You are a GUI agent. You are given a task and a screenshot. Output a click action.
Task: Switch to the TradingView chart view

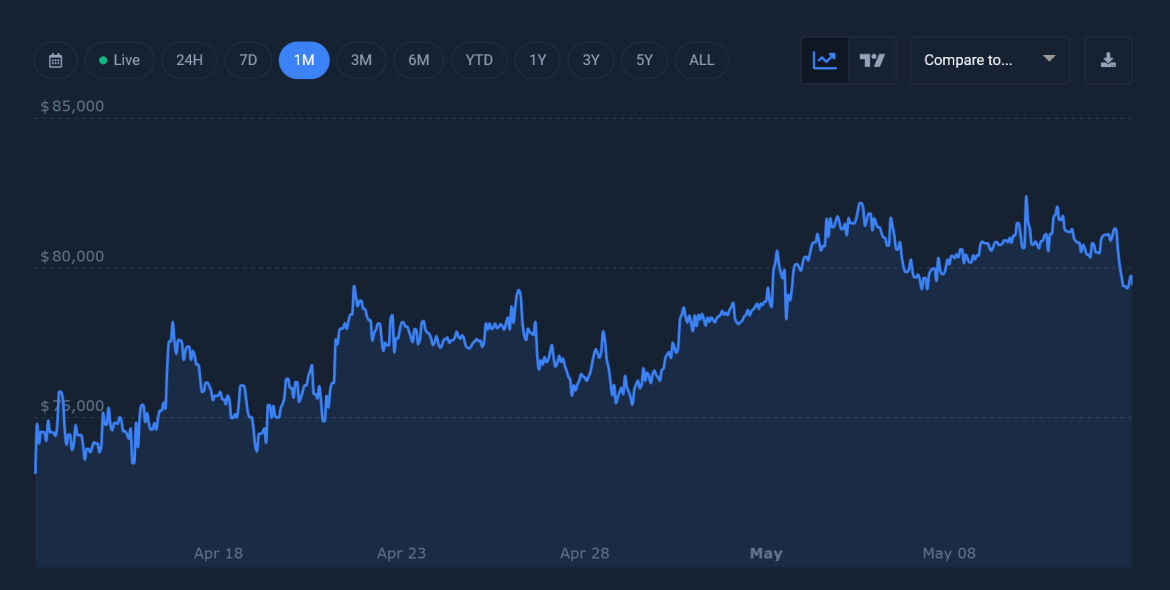pos(872,60)
